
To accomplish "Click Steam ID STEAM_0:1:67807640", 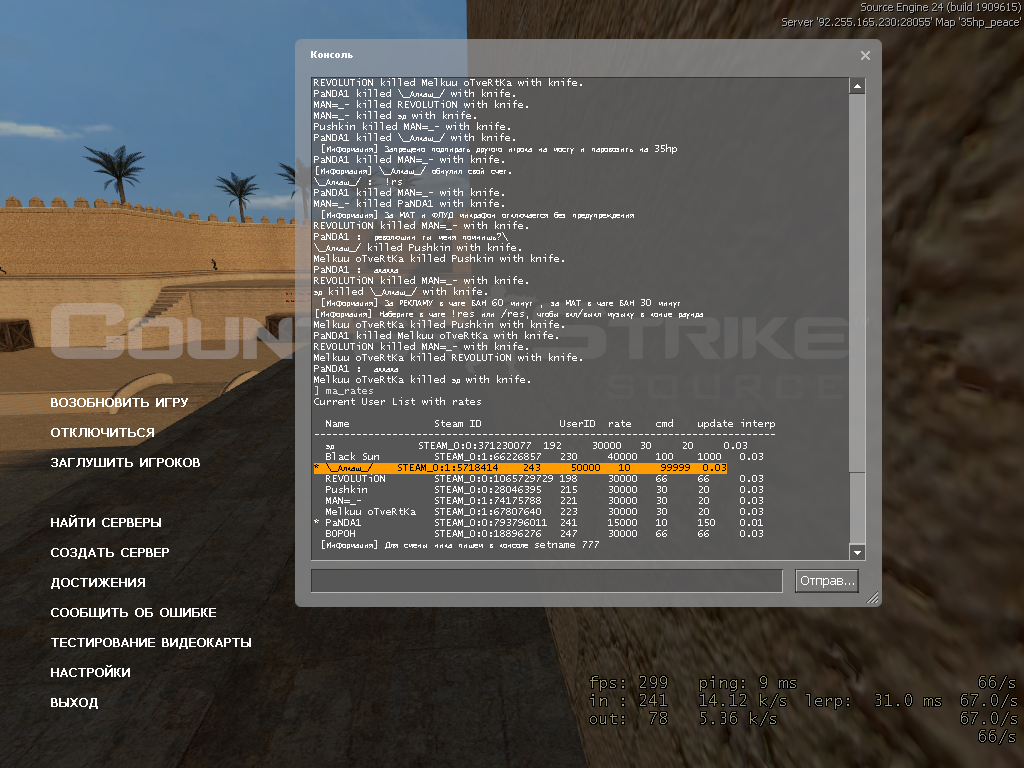I will (488, 512).
